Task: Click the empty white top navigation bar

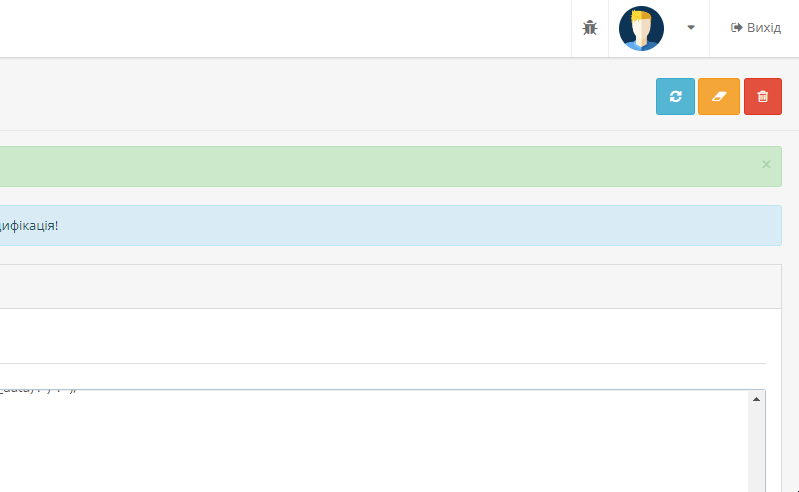Action: [x=285, y=28]
